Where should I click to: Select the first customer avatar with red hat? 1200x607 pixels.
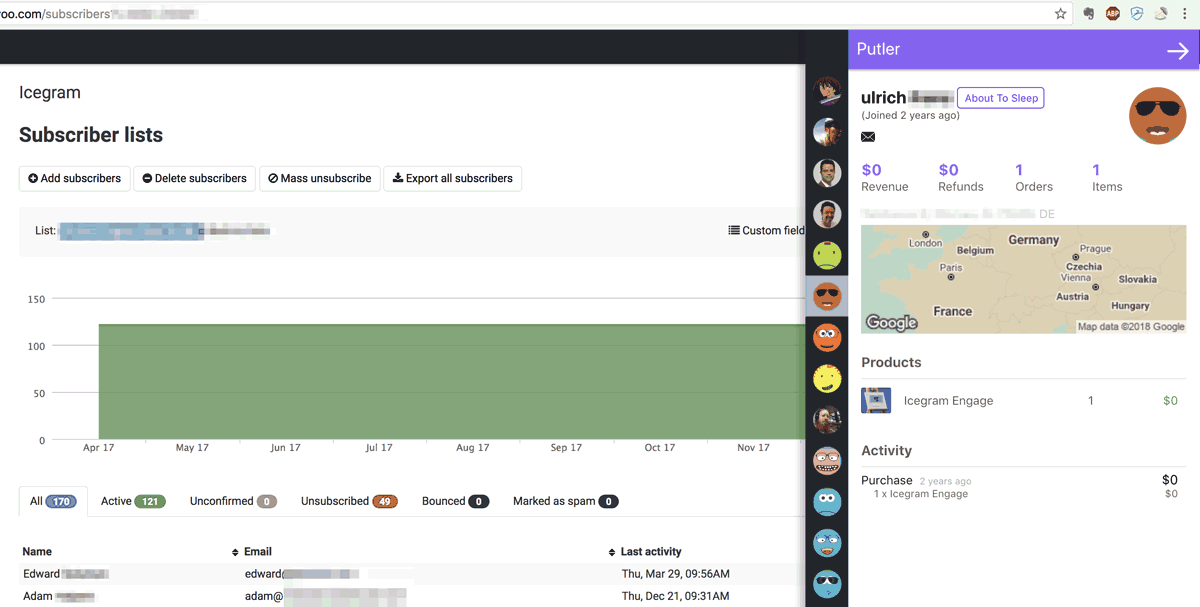tap(827, 91)
